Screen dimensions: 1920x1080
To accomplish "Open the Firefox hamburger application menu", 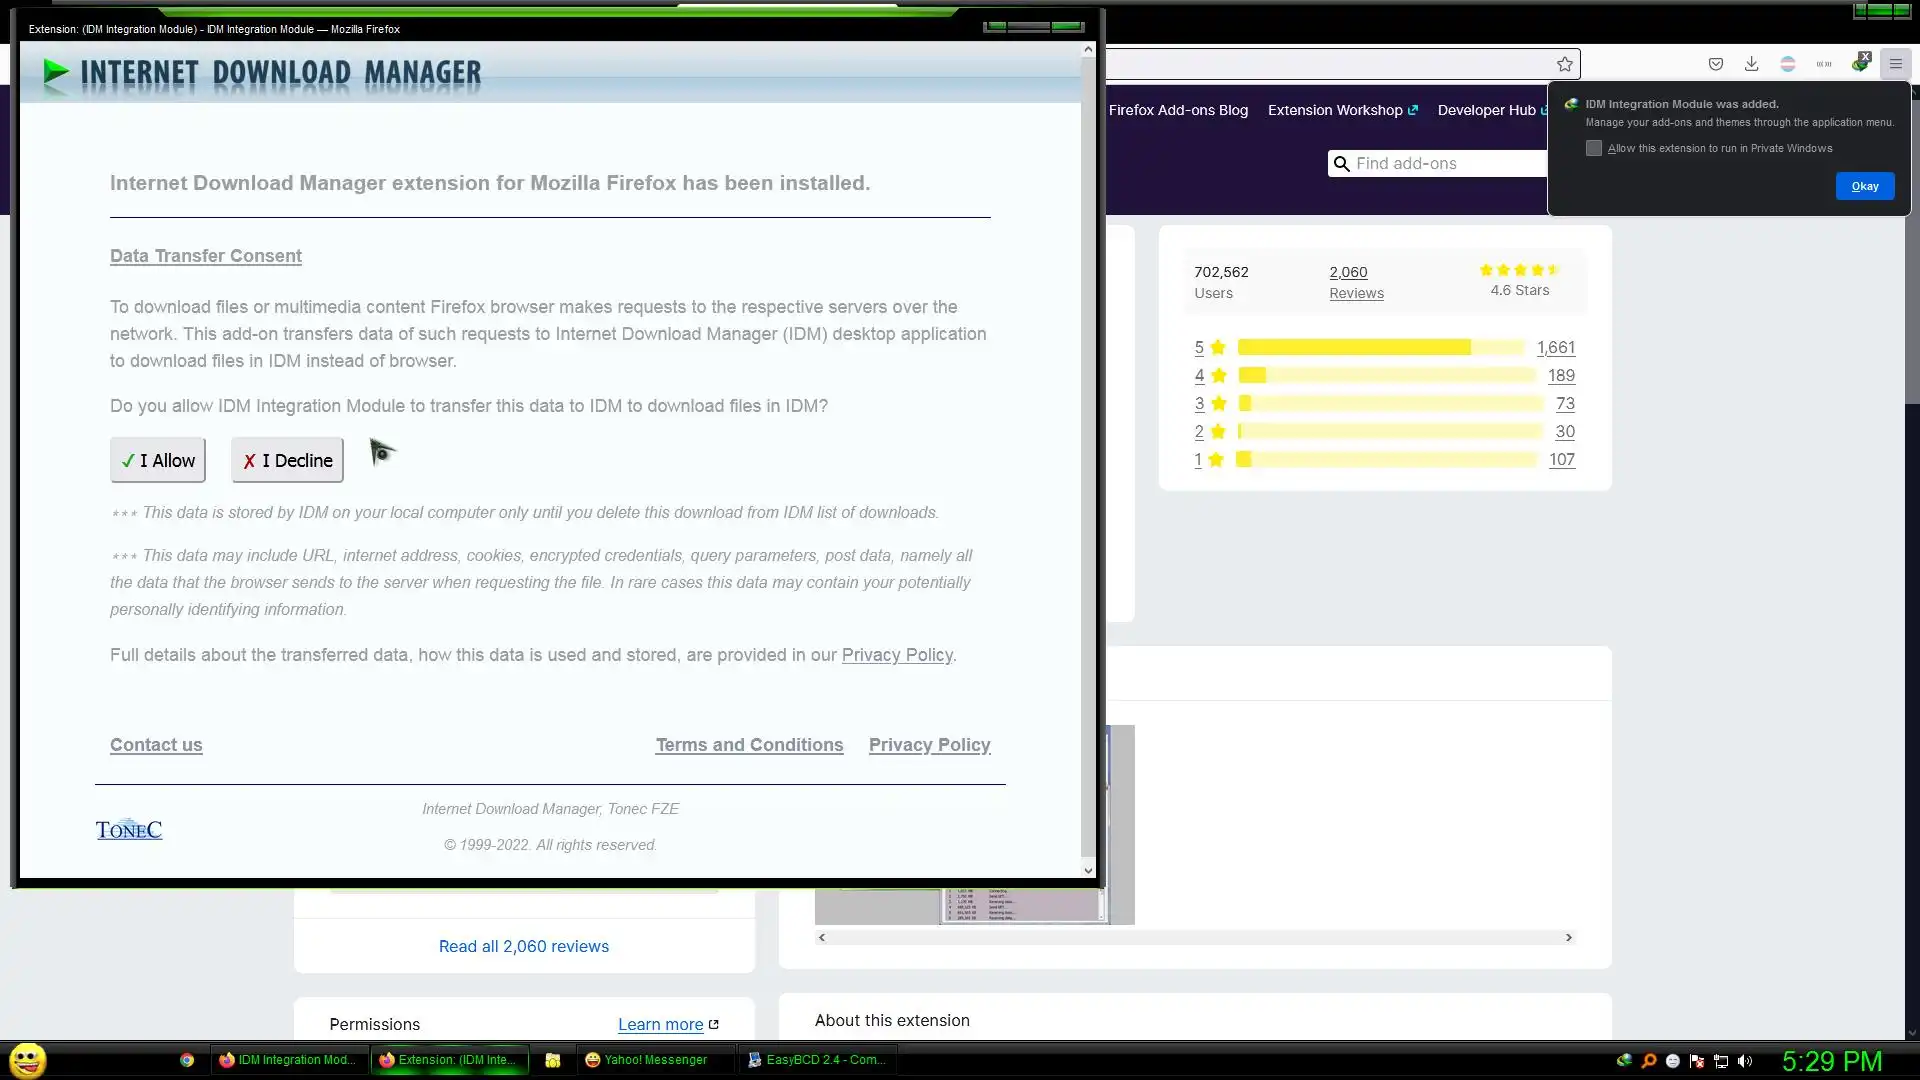I will (x=1895, y=64).
